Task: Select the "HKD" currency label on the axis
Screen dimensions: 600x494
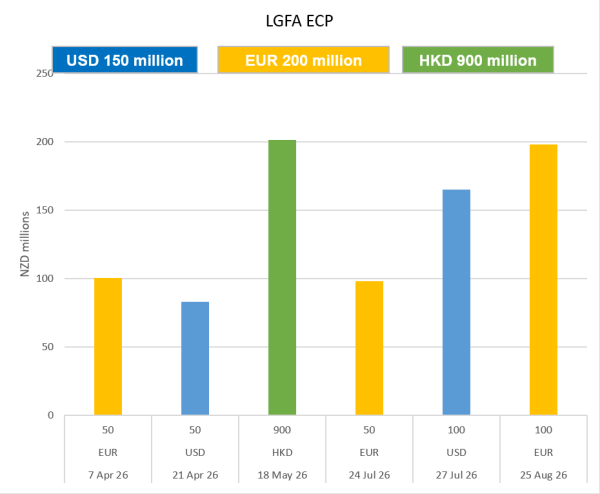Action: click(282, 450)
